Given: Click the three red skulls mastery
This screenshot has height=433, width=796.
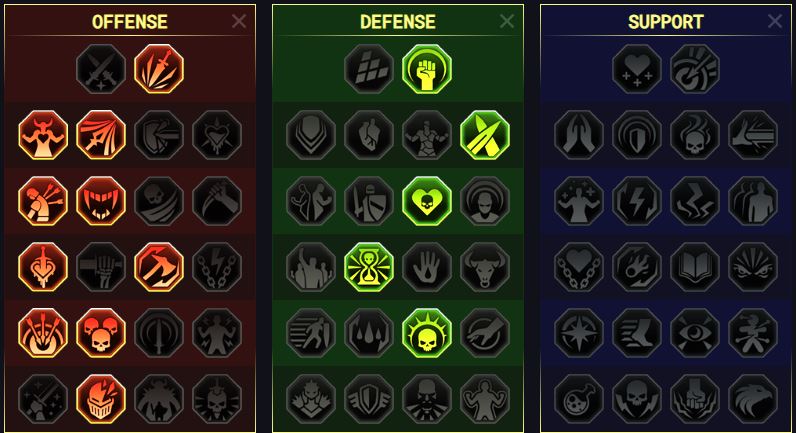Looking at the screenshot, I should 101,333.
